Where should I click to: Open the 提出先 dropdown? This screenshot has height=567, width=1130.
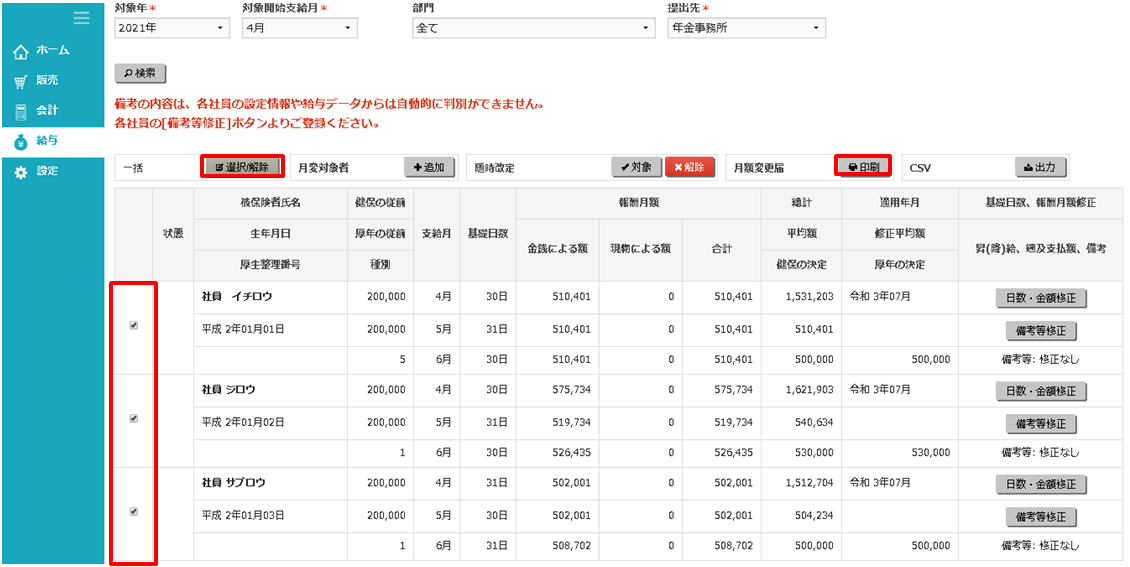click(x=746, y=28)
